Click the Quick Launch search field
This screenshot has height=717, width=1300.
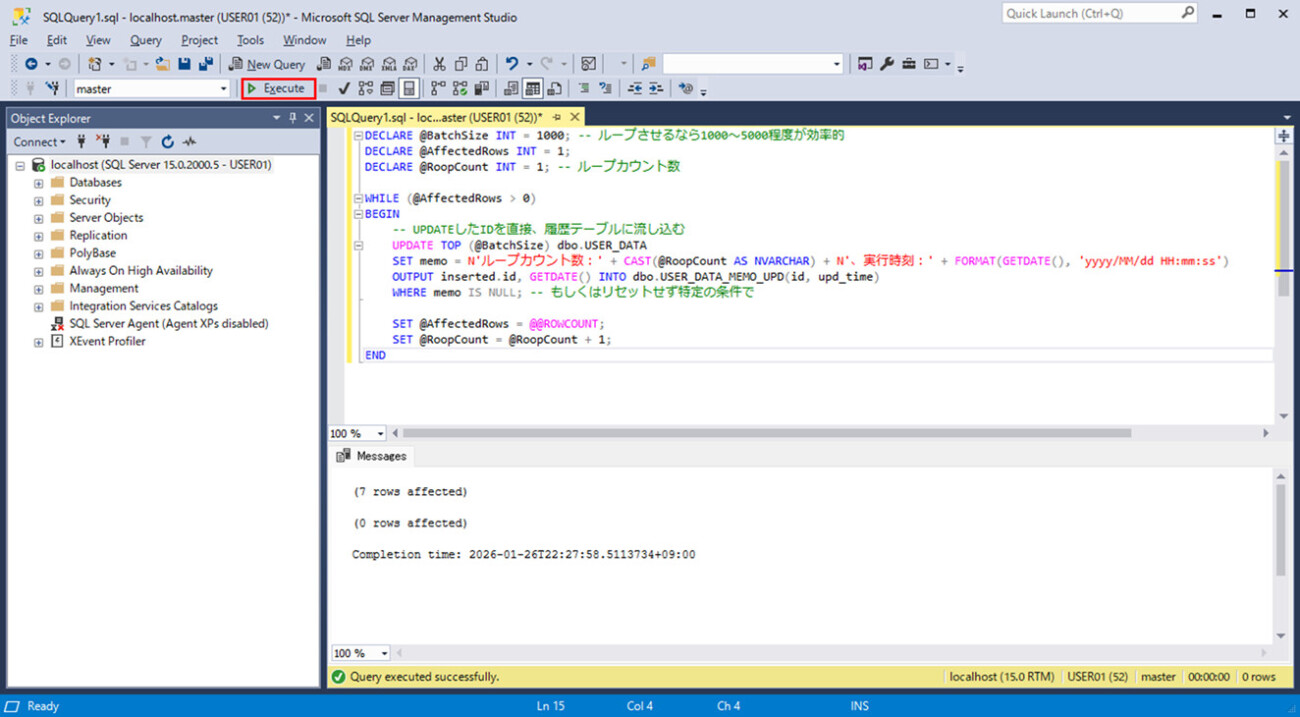coord(1088,13)
